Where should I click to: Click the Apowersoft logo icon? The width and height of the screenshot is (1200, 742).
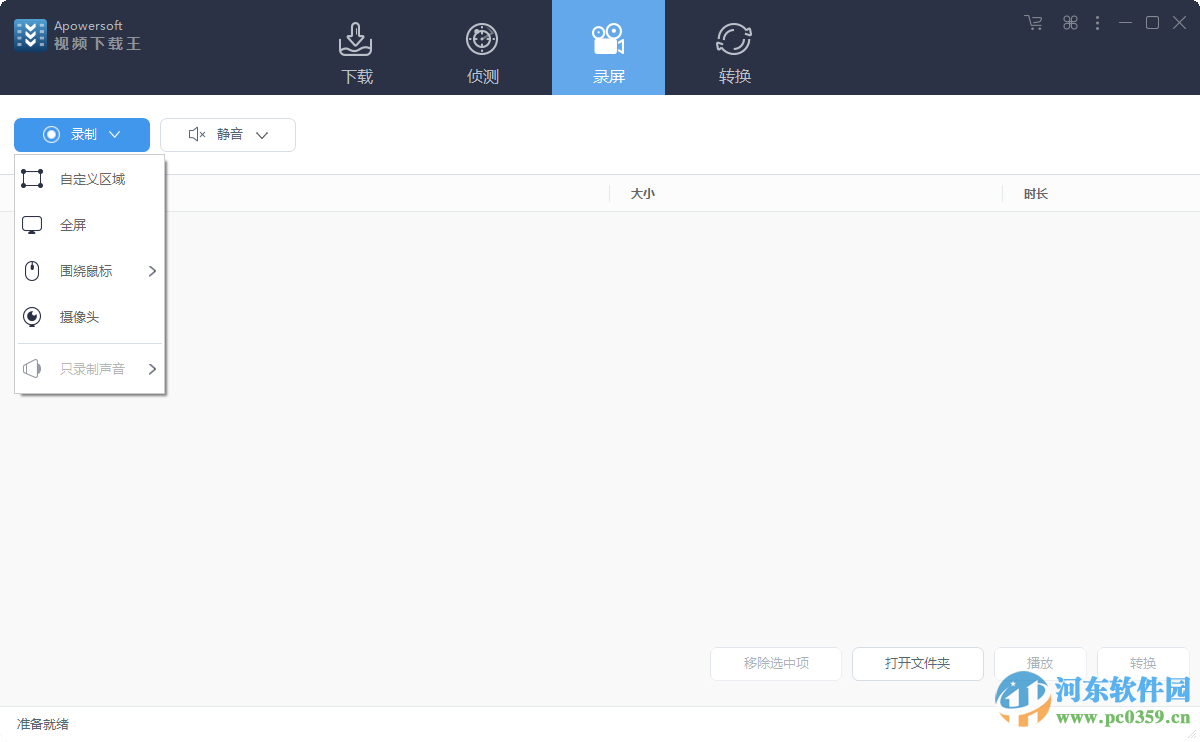(30, 33)
